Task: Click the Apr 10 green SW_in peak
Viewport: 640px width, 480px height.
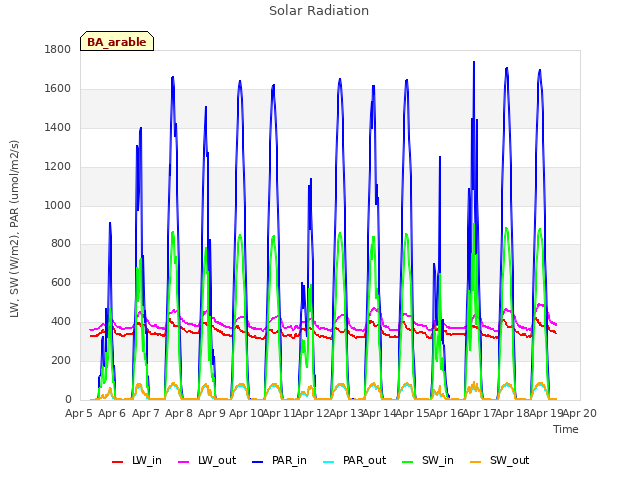Action: click(240, 236)
